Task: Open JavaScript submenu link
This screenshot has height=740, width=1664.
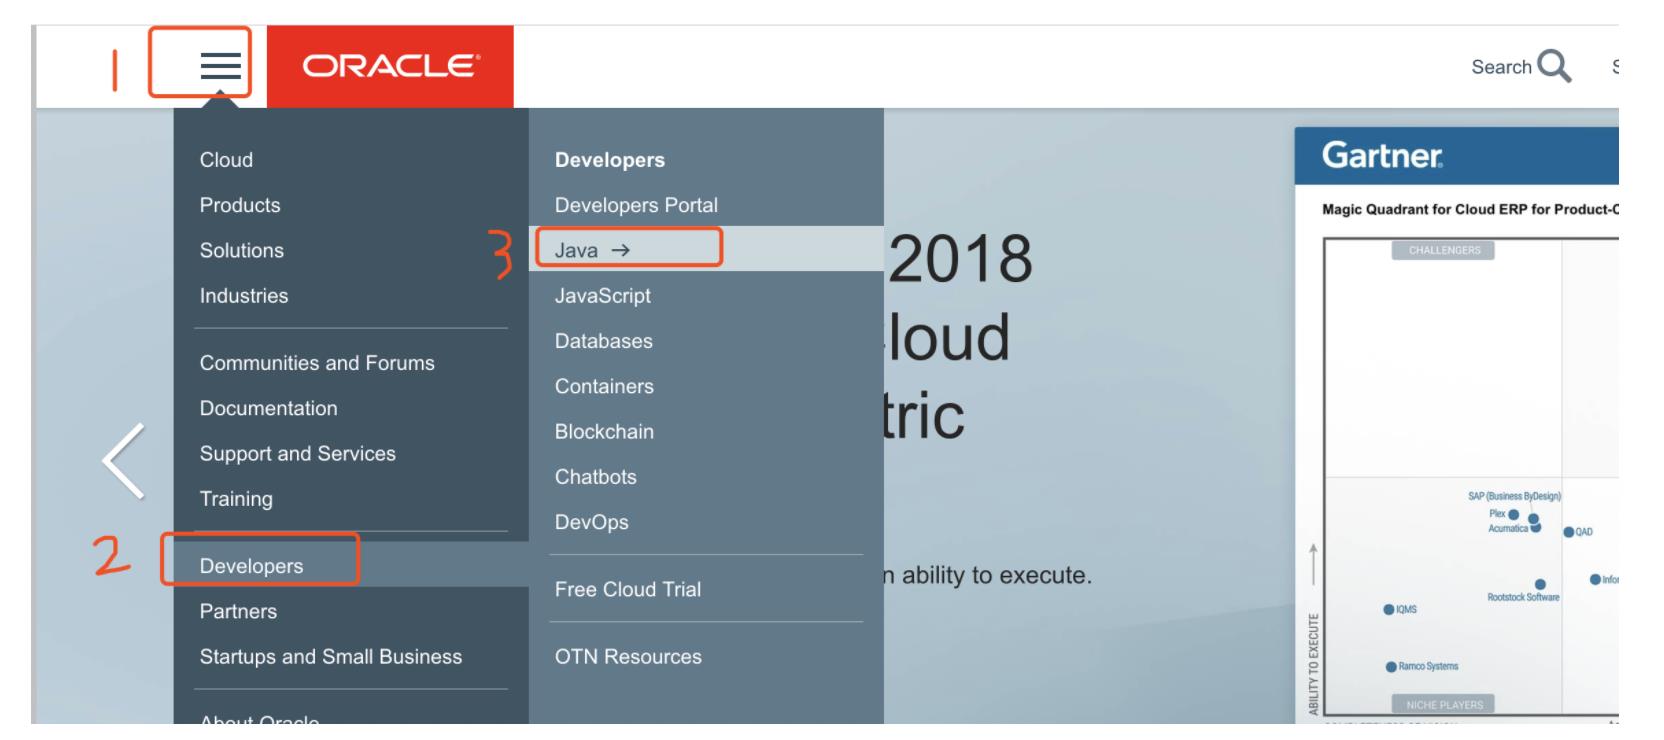Action: 603,296
